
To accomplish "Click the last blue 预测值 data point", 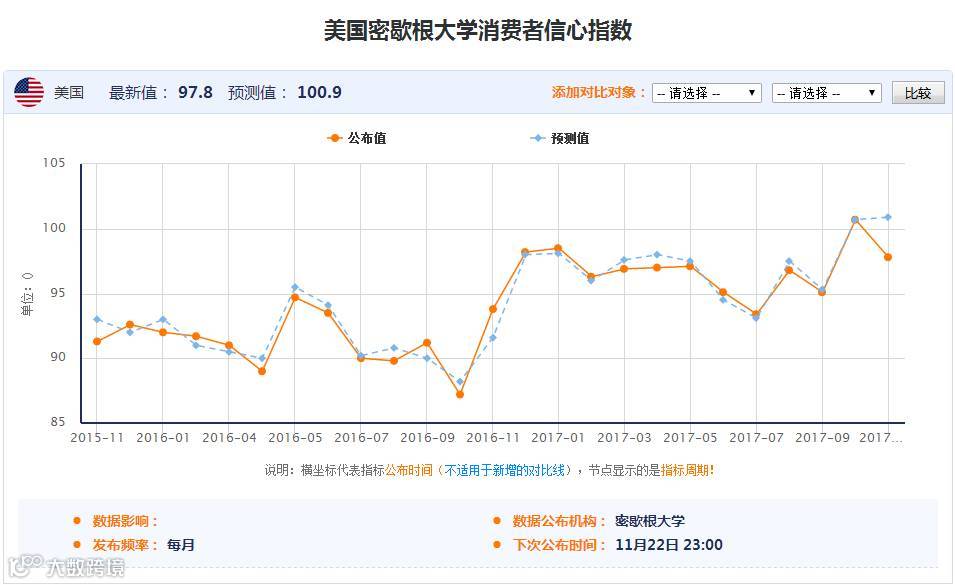I will [888, 217].
